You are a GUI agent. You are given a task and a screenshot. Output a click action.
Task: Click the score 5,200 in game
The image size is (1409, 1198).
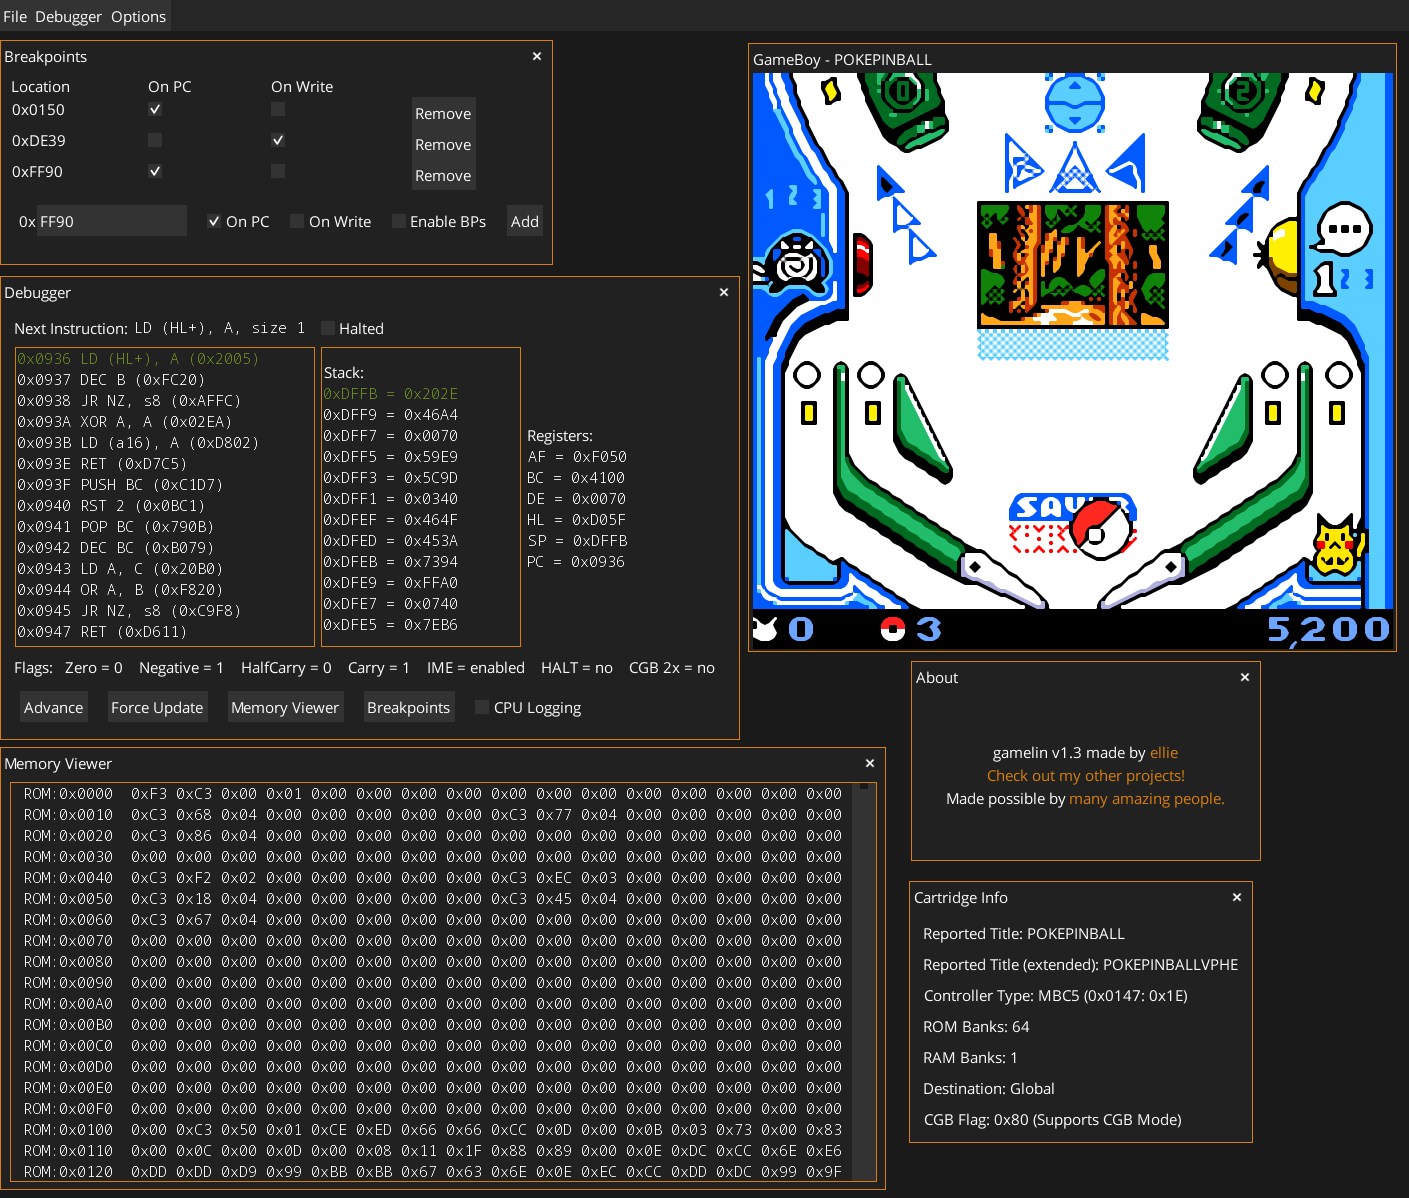coord(1328,629)
